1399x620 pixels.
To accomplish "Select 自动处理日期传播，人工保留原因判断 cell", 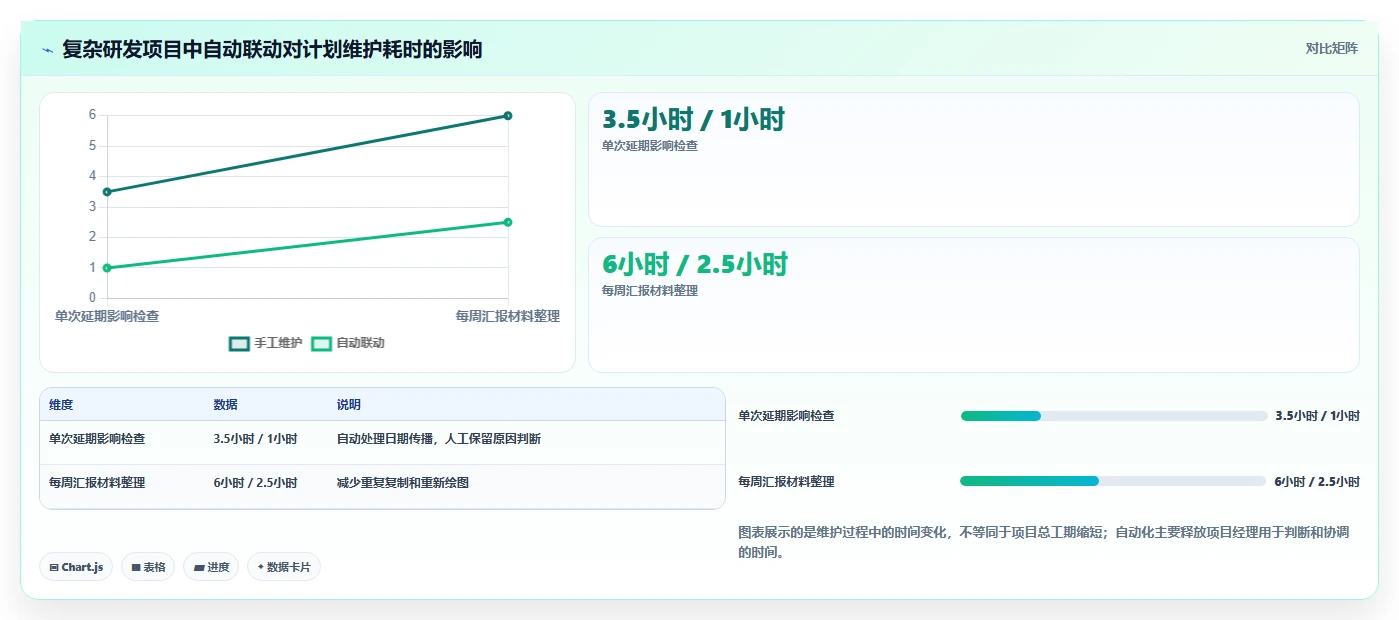I will (439, 439).
